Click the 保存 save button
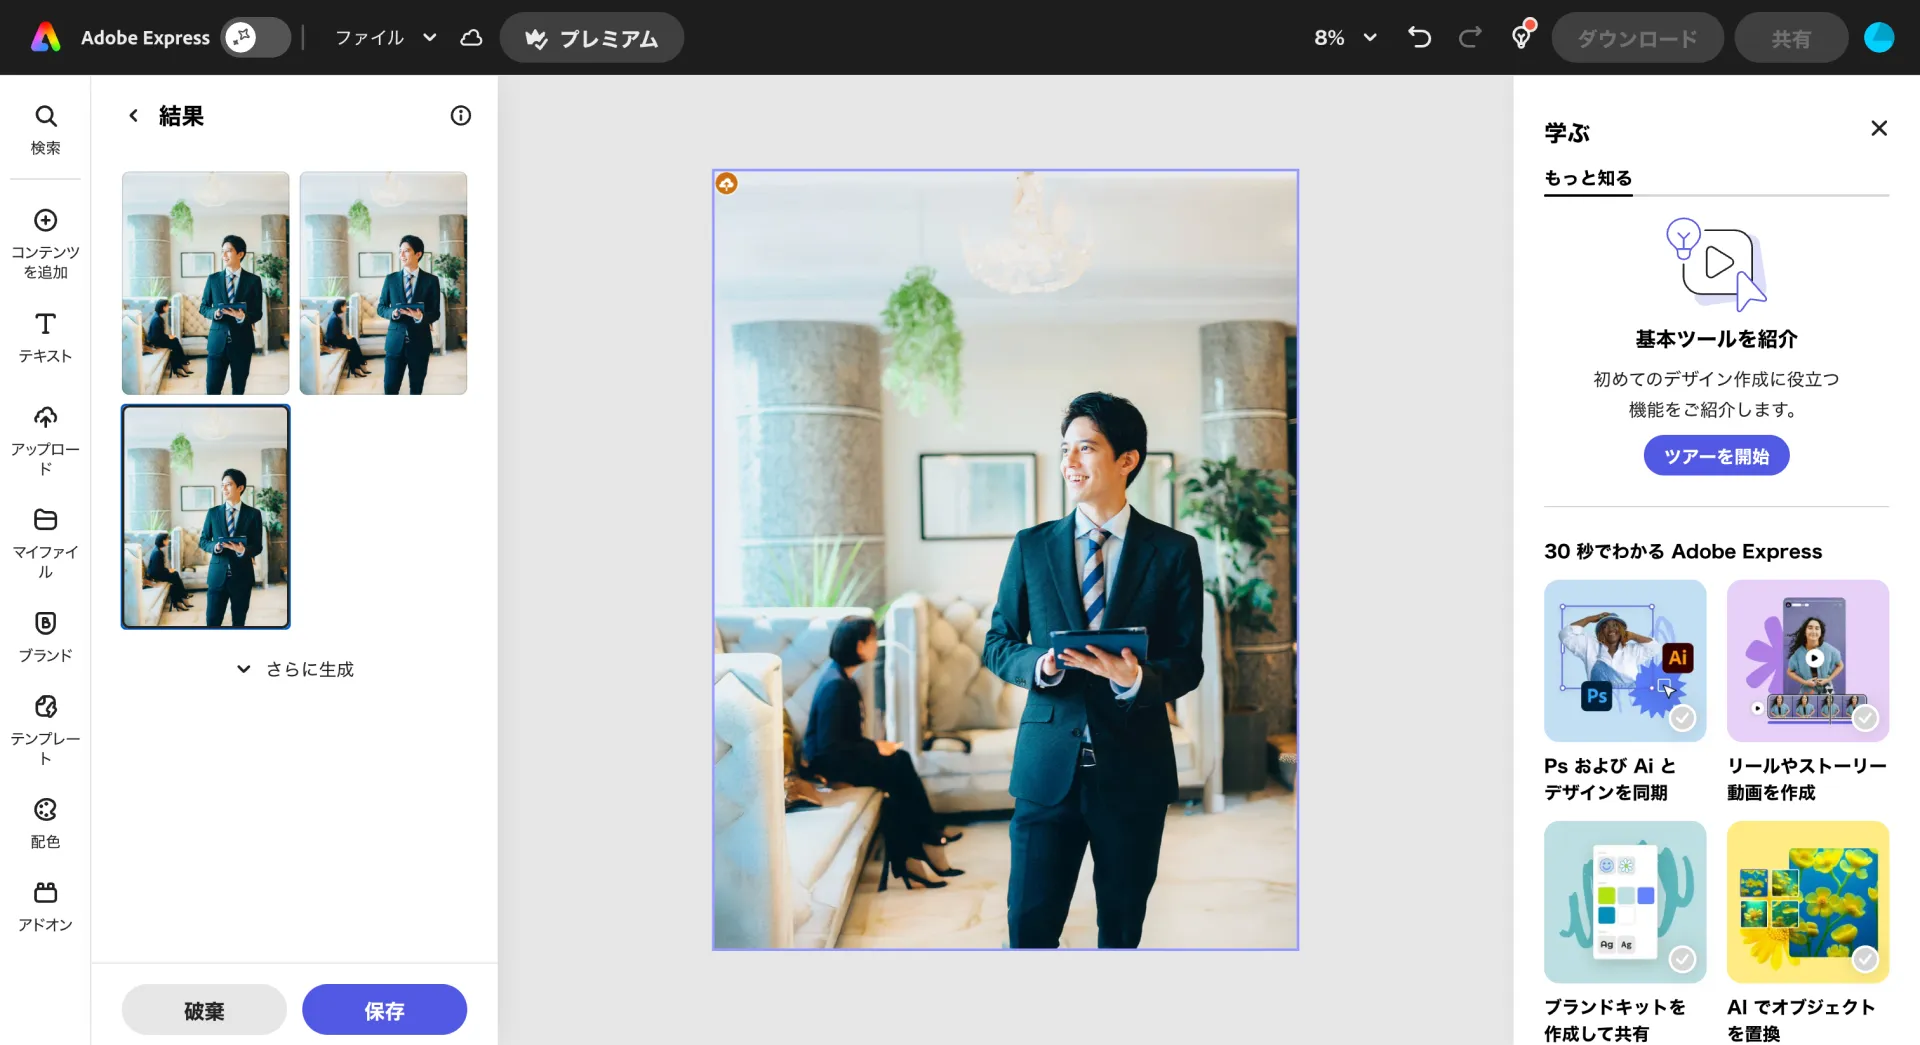This screenshot has width=1920, height=1045. coord(384,1010)
